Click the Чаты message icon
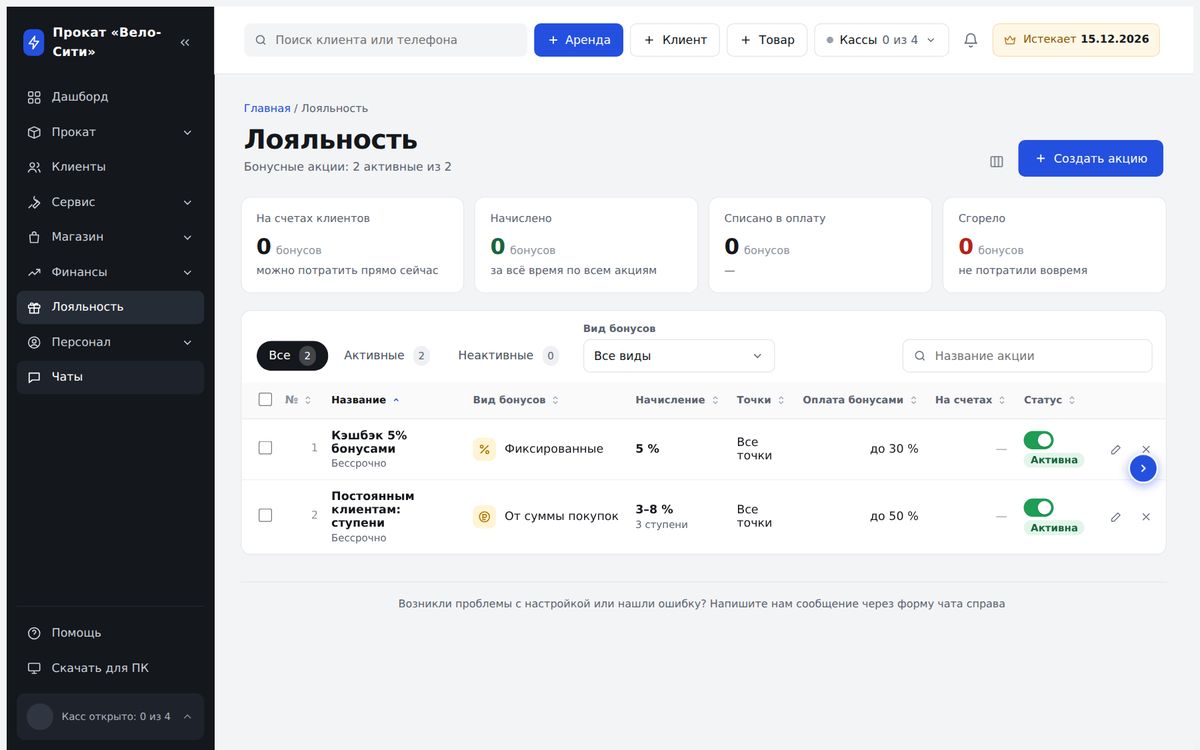 (34, 377)
